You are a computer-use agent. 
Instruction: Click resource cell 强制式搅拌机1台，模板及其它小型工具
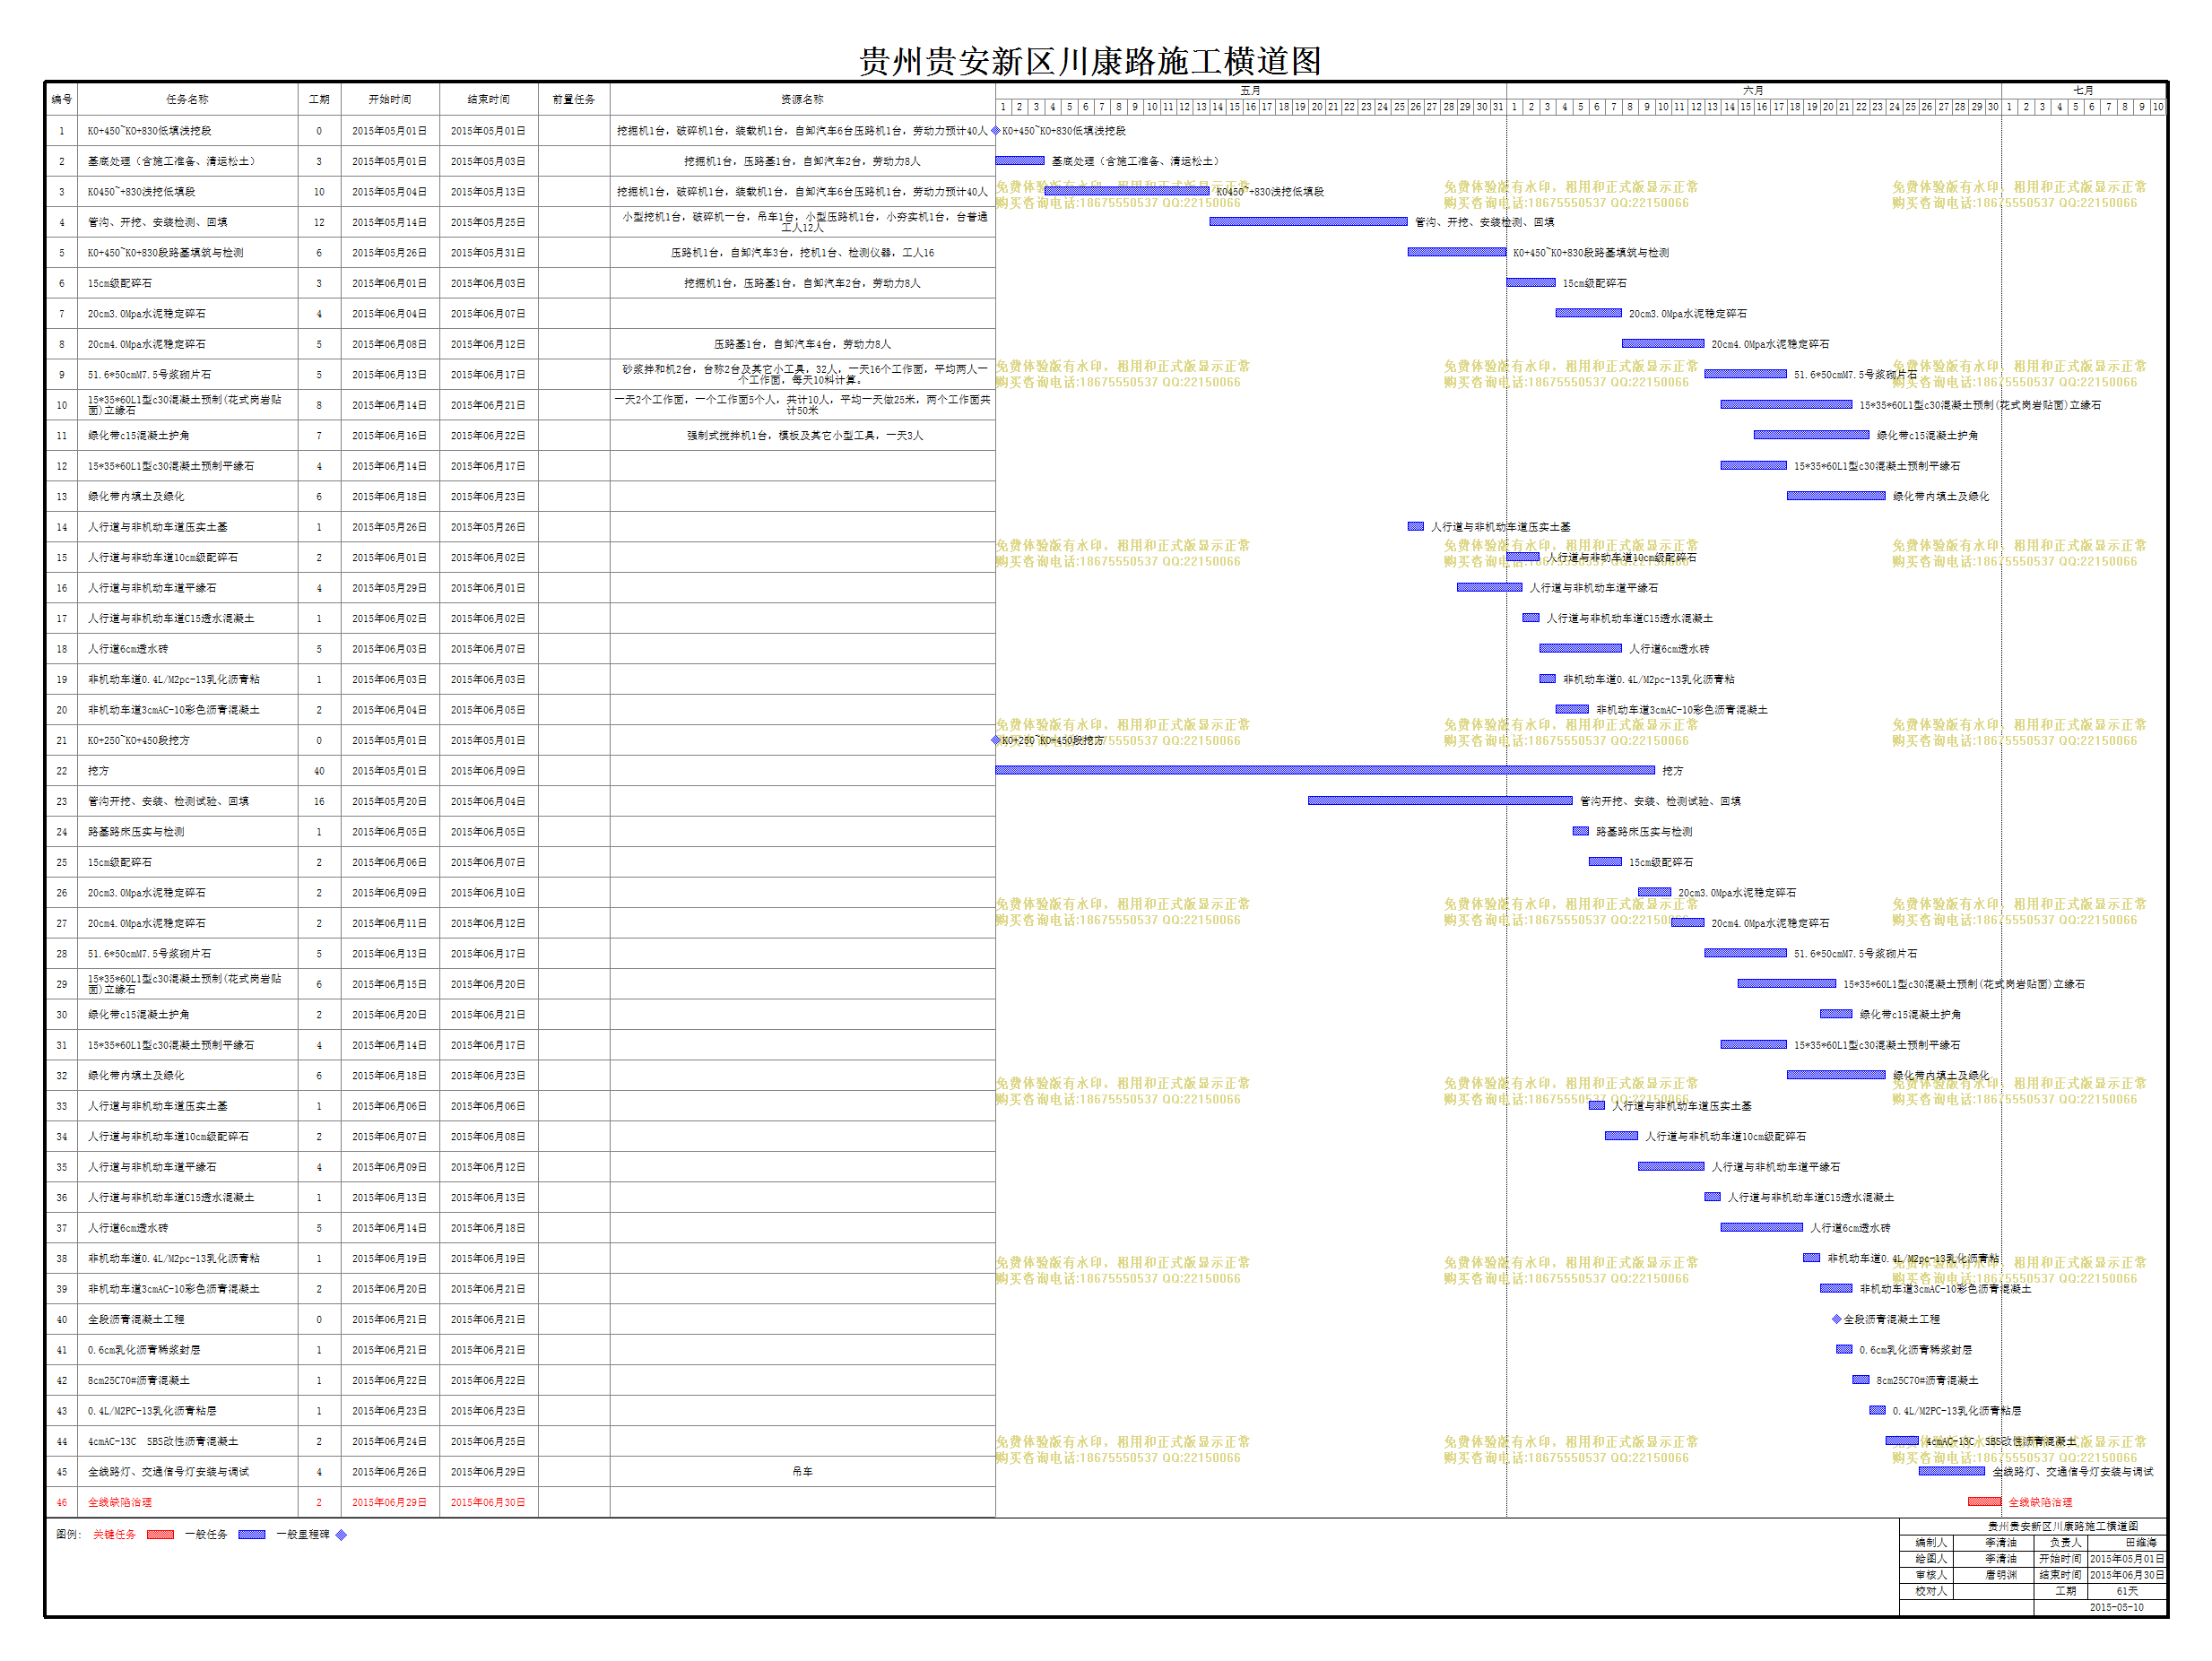[x=805, y=436]
